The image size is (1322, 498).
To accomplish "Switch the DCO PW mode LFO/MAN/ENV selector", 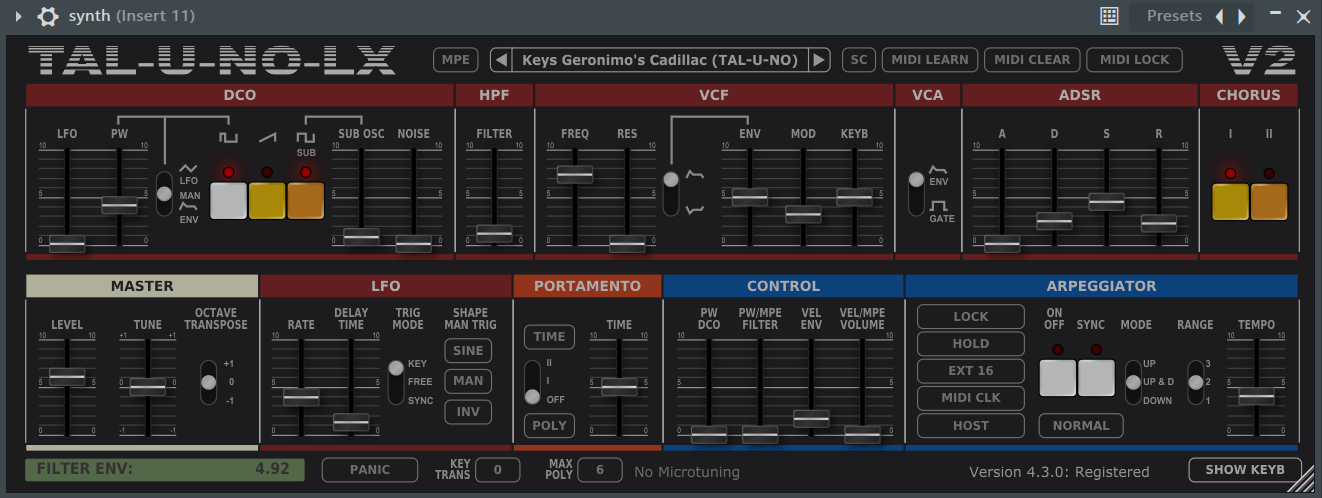I will (x=164, y=194).
